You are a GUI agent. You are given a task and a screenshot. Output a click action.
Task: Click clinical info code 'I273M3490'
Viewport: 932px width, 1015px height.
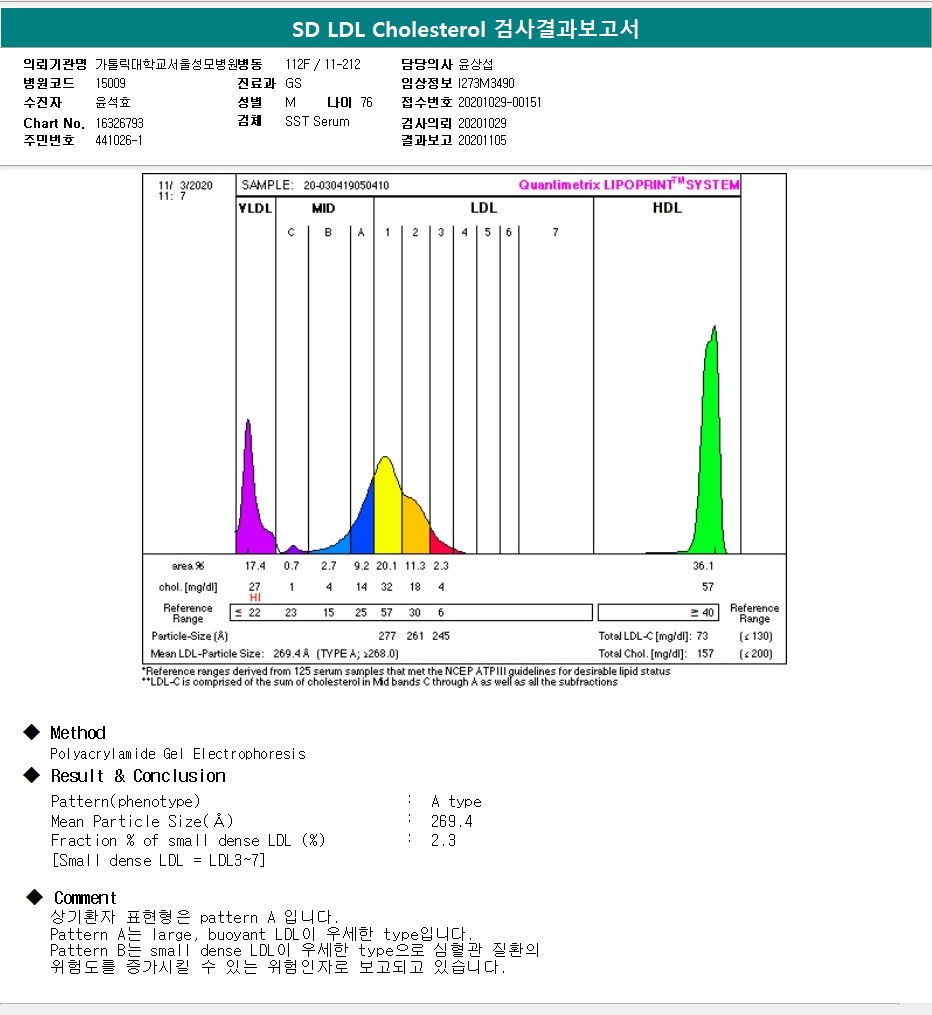pos(486,83)
